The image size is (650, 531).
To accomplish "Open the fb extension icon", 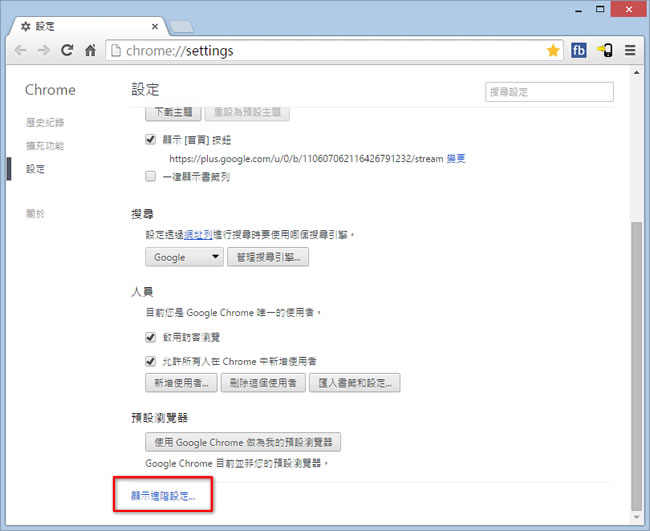I will (x=579, y=51).
